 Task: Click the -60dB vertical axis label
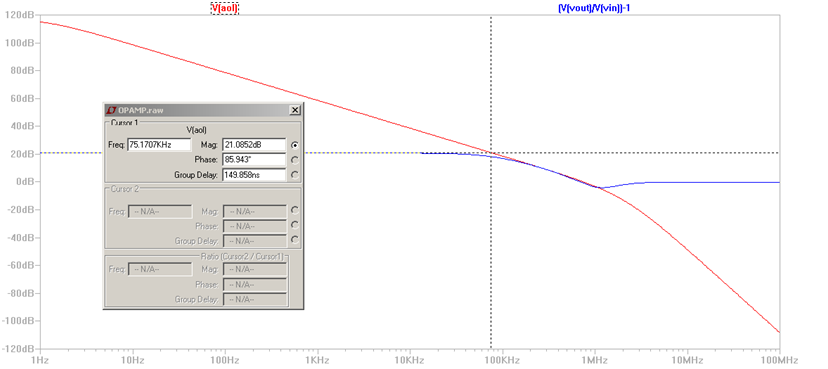tap(20, 265)
